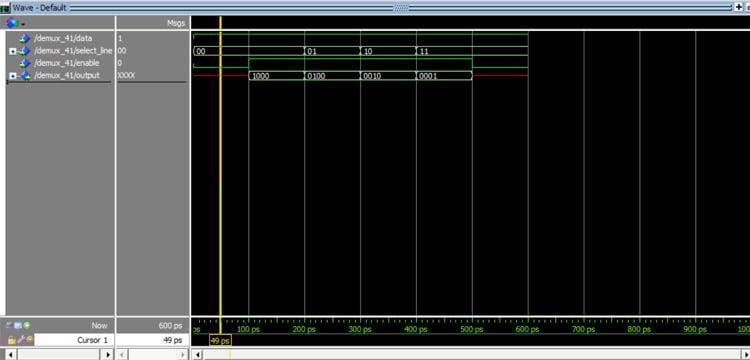The height and width of the screenshot is (360, 750).
Task: Open the wave format icon dropdown in header
Action: (x=15, y=23)
